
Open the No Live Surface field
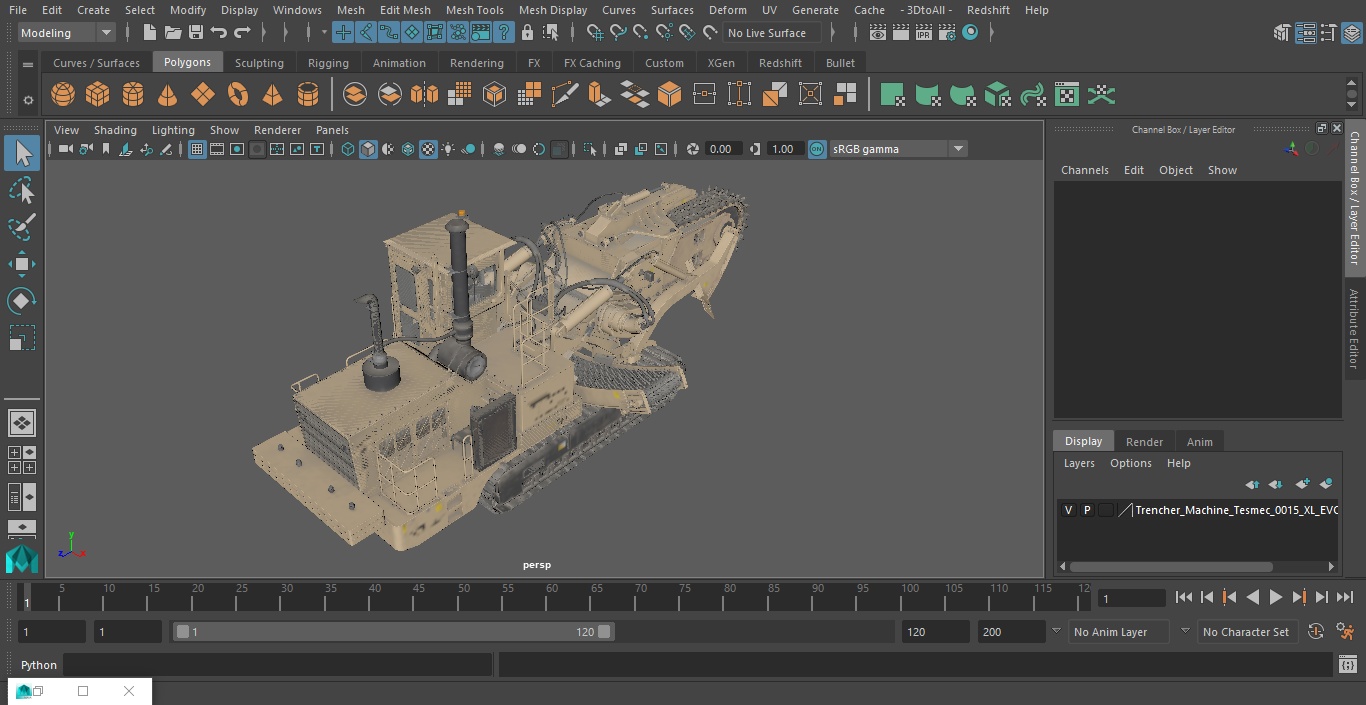pos(772,33)
